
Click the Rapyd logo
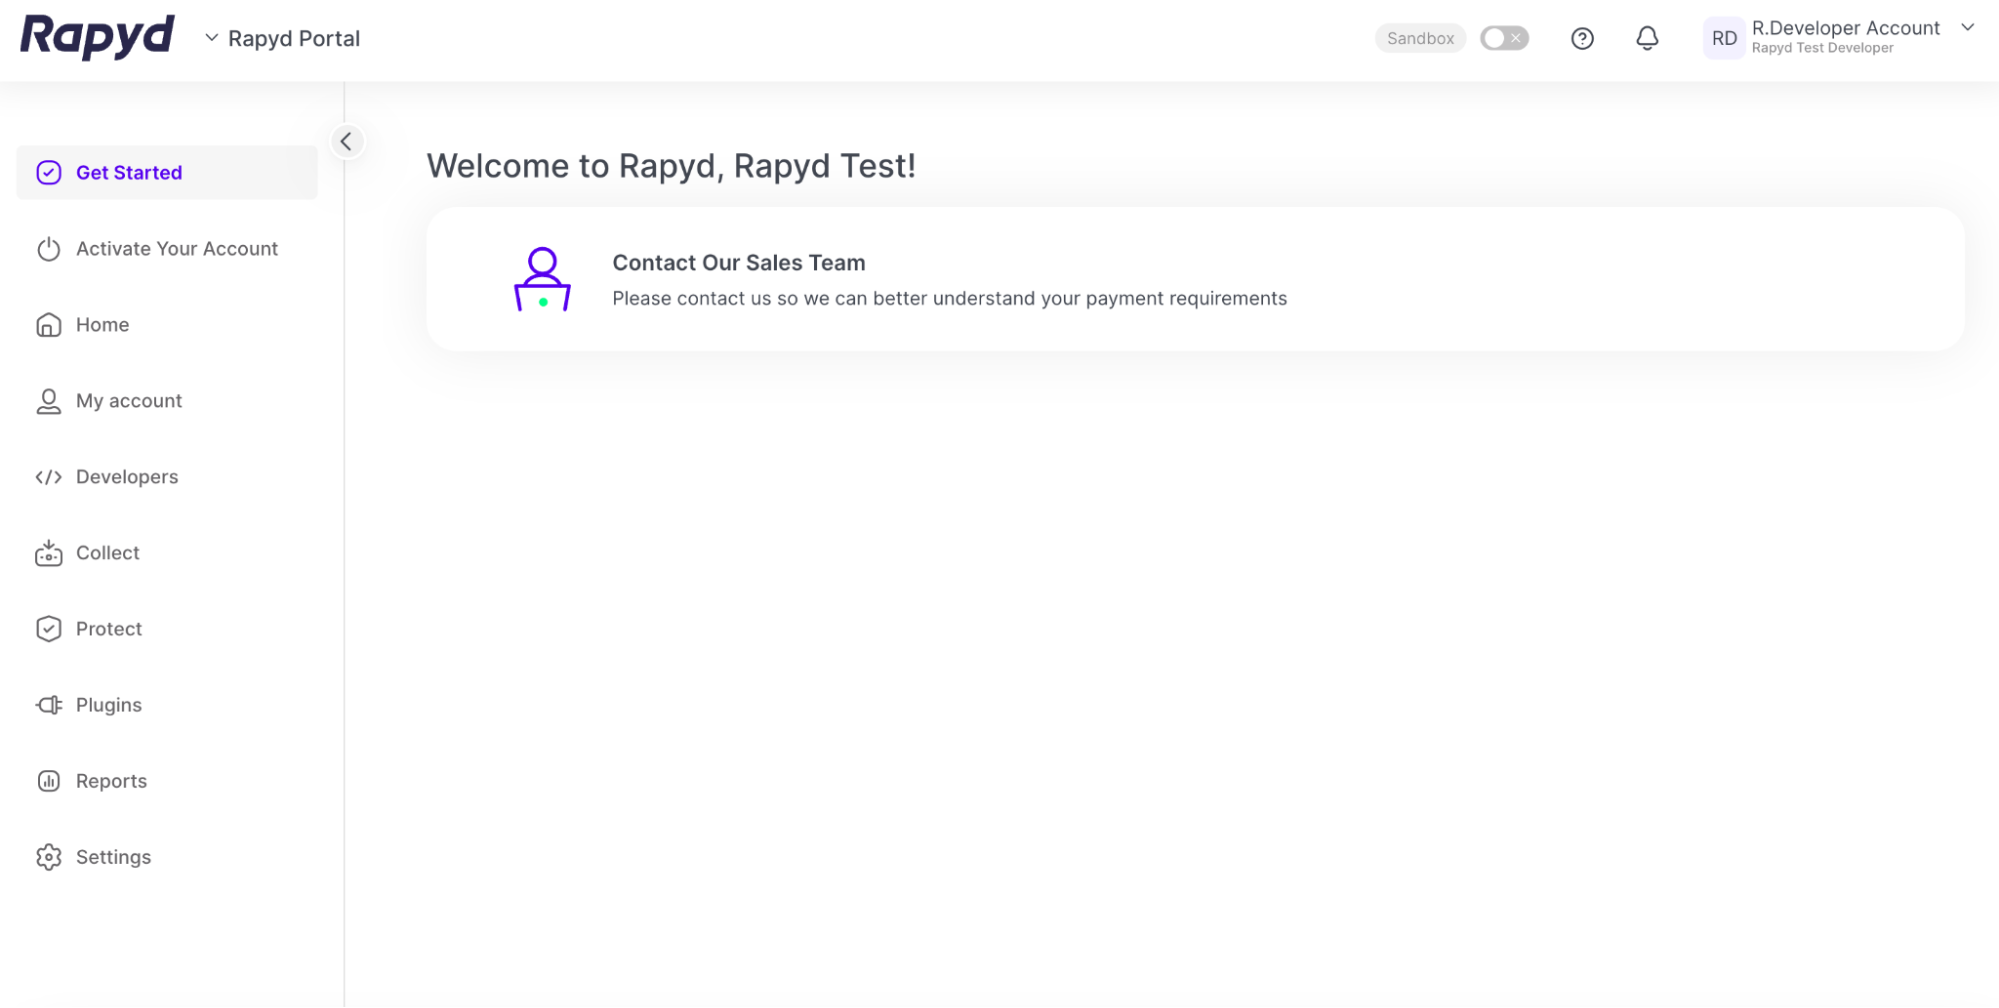[x=98, y=37]
